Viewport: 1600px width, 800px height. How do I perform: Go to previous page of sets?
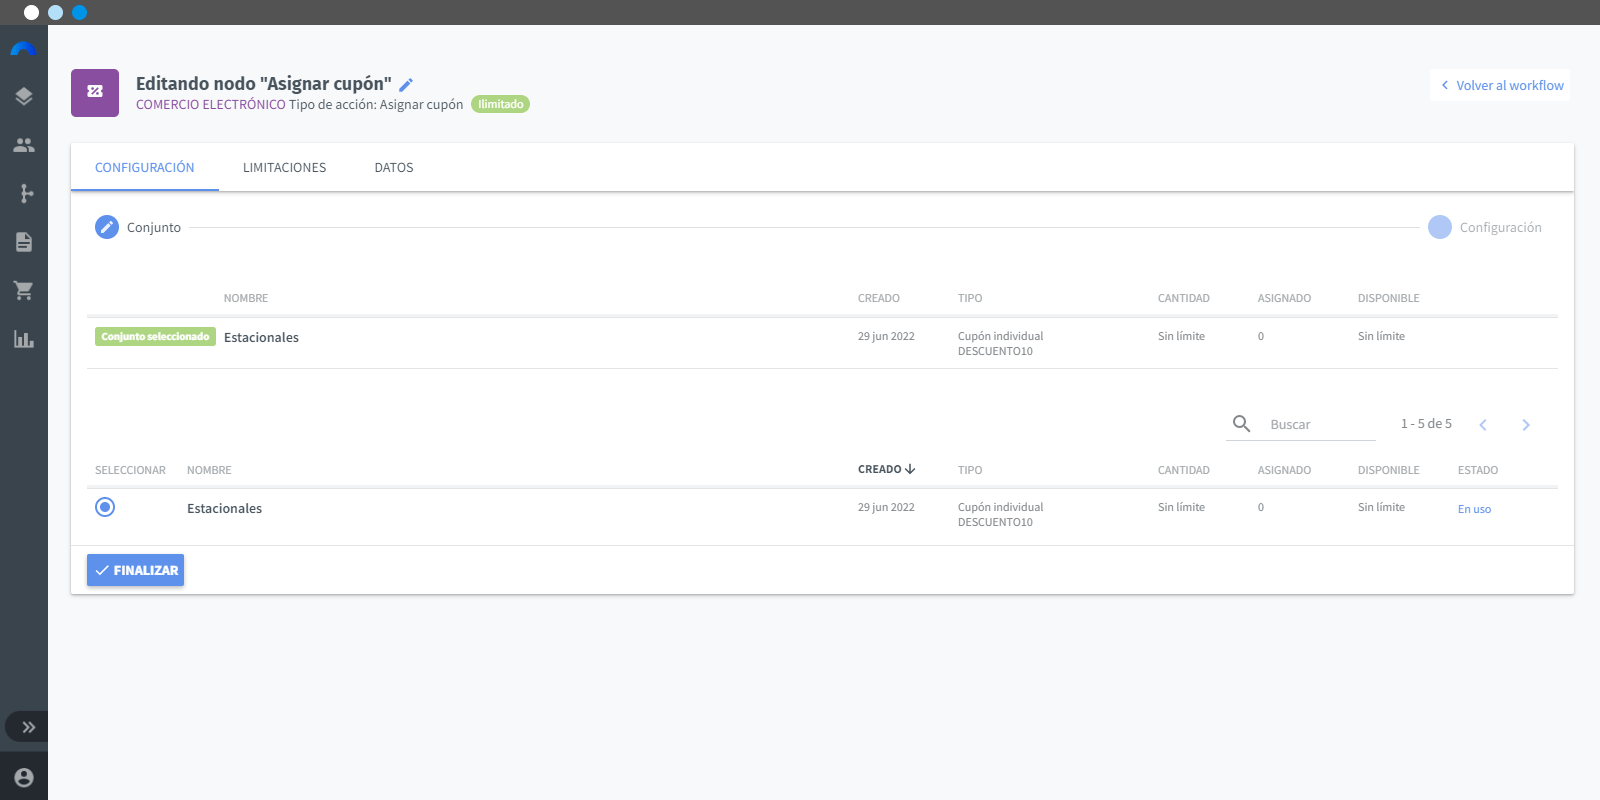coord(1483,425)
